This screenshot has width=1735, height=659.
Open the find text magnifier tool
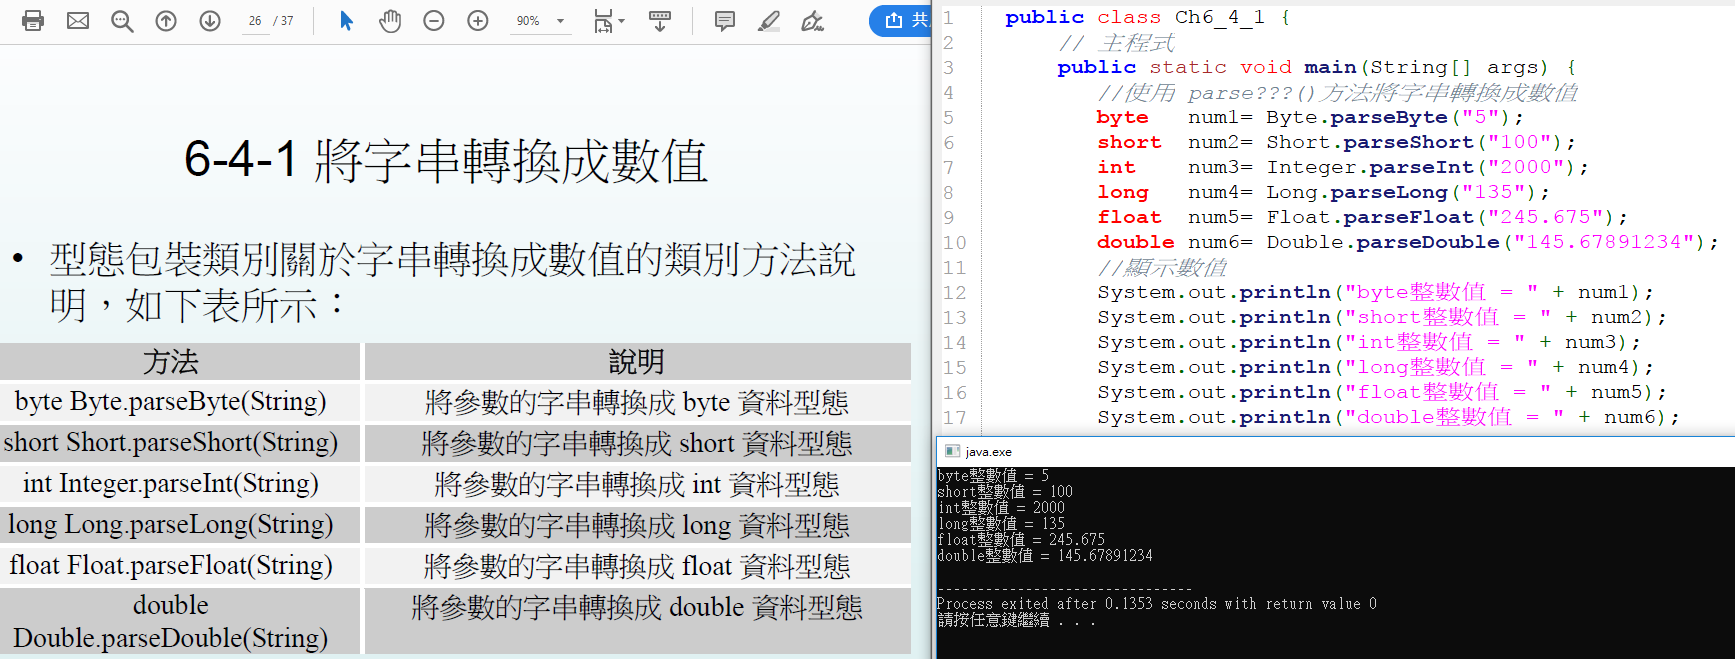point(122,21)
